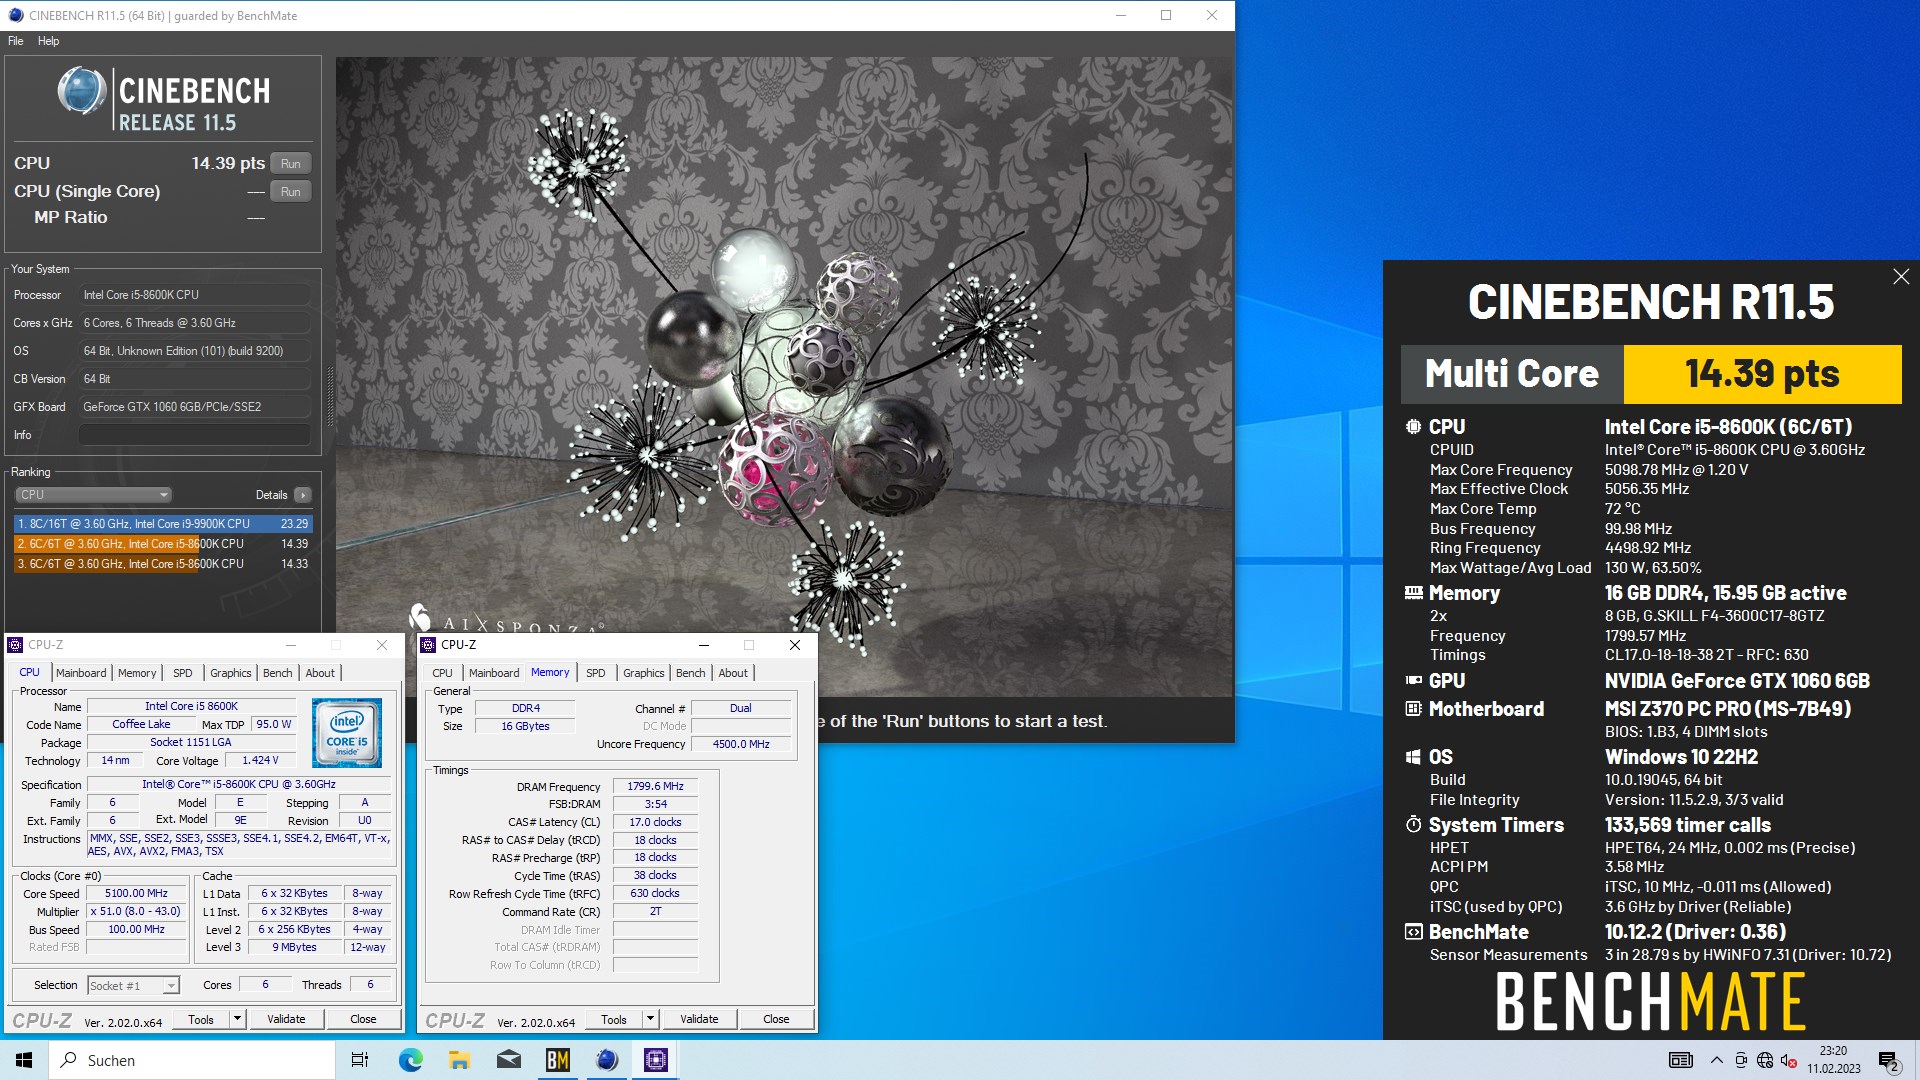This screenshot has height=1080, width=1920.
Task: Open the File menu in Cinebench
Action: click(16, 41)
